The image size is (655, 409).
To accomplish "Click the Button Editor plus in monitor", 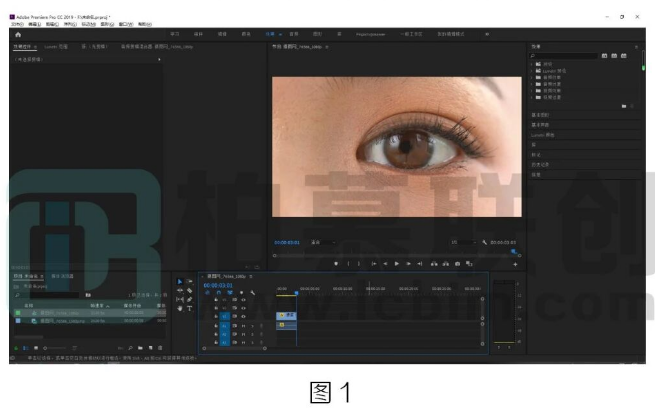I will pos(515,264).
